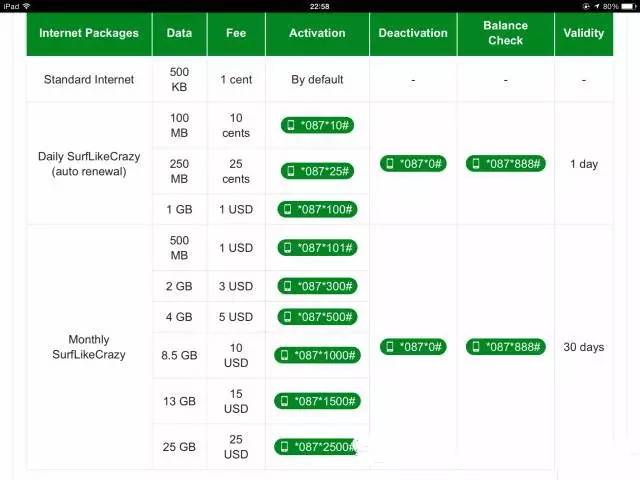Click the Validity column header
The height and width of the screenshot is (480, 640).
click(583, 34)
